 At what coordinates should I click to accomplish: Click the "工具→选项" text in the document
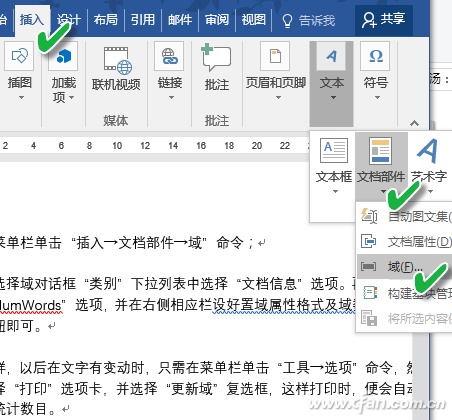point(317,368)
